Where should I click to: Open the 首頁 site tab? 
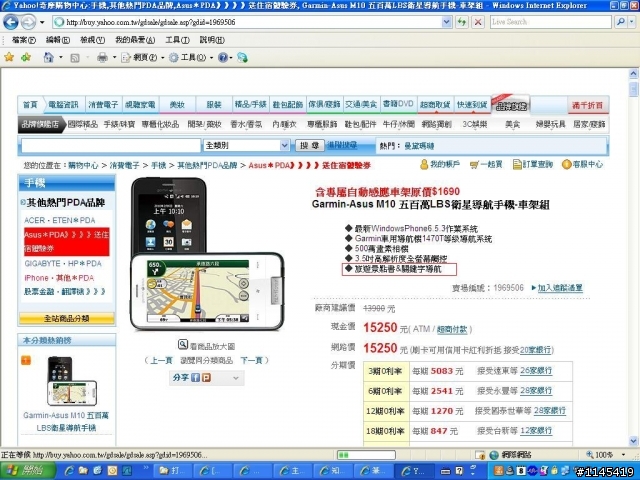(30, 105)
